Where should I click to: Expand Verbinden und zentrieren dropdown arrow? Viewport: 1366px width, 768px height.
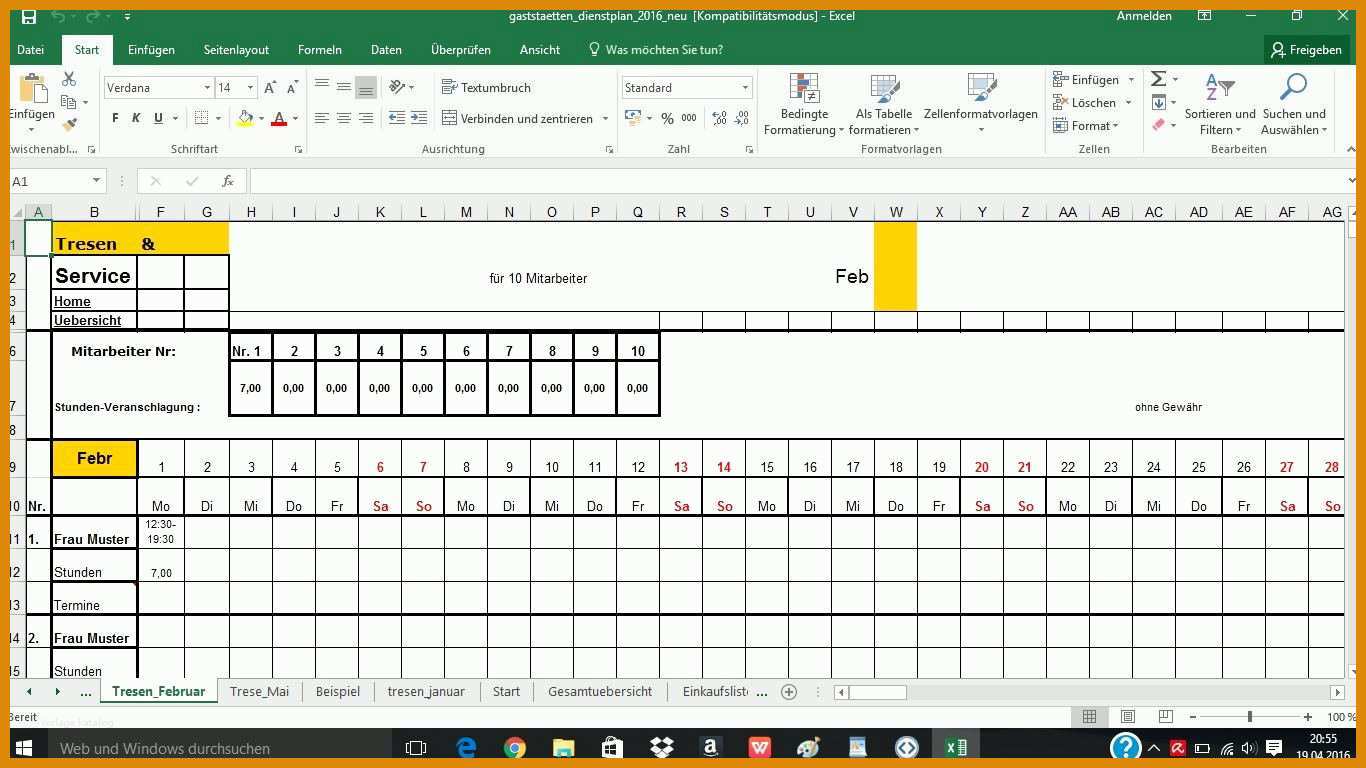(x=605, y=118)
